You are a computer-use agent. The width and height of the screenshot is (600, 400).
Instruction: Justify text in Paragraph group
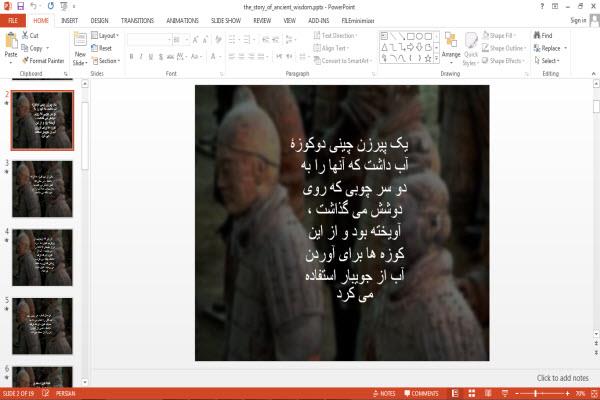coord(261,57)
